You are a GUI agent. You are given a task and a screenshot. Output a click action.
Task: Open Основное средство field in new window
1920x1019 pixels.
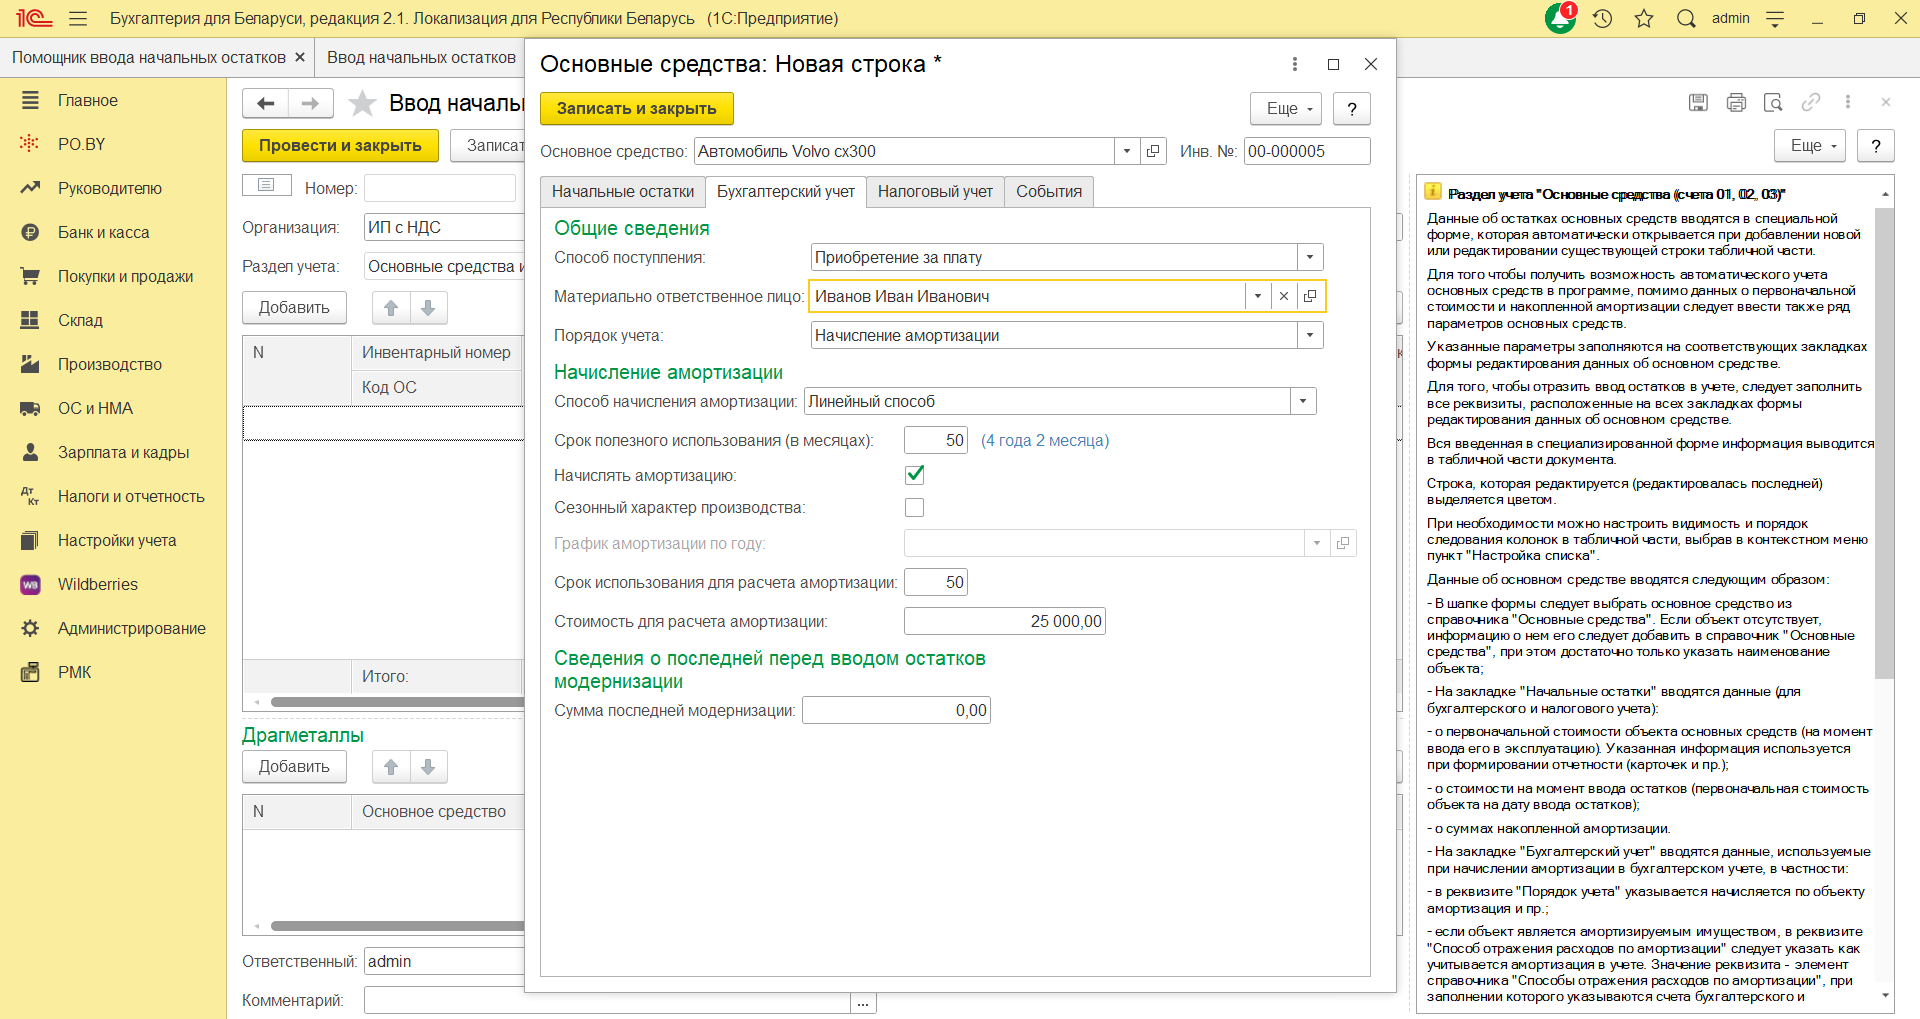[1153, 151]
